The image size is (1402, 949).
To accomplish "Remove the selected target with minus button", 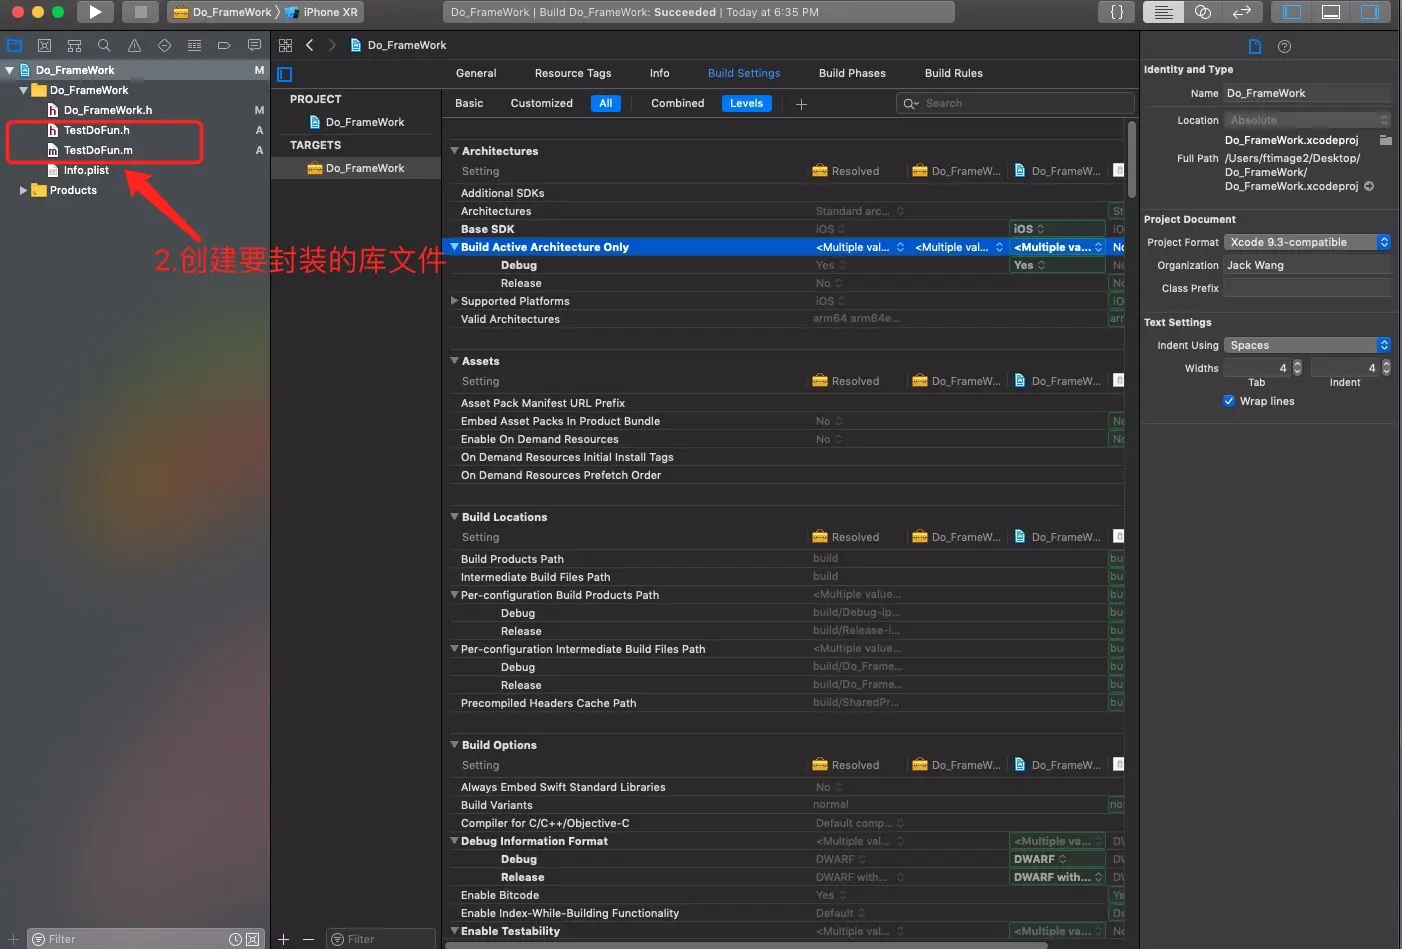I will pyautogui.click(x=308, y=939).
